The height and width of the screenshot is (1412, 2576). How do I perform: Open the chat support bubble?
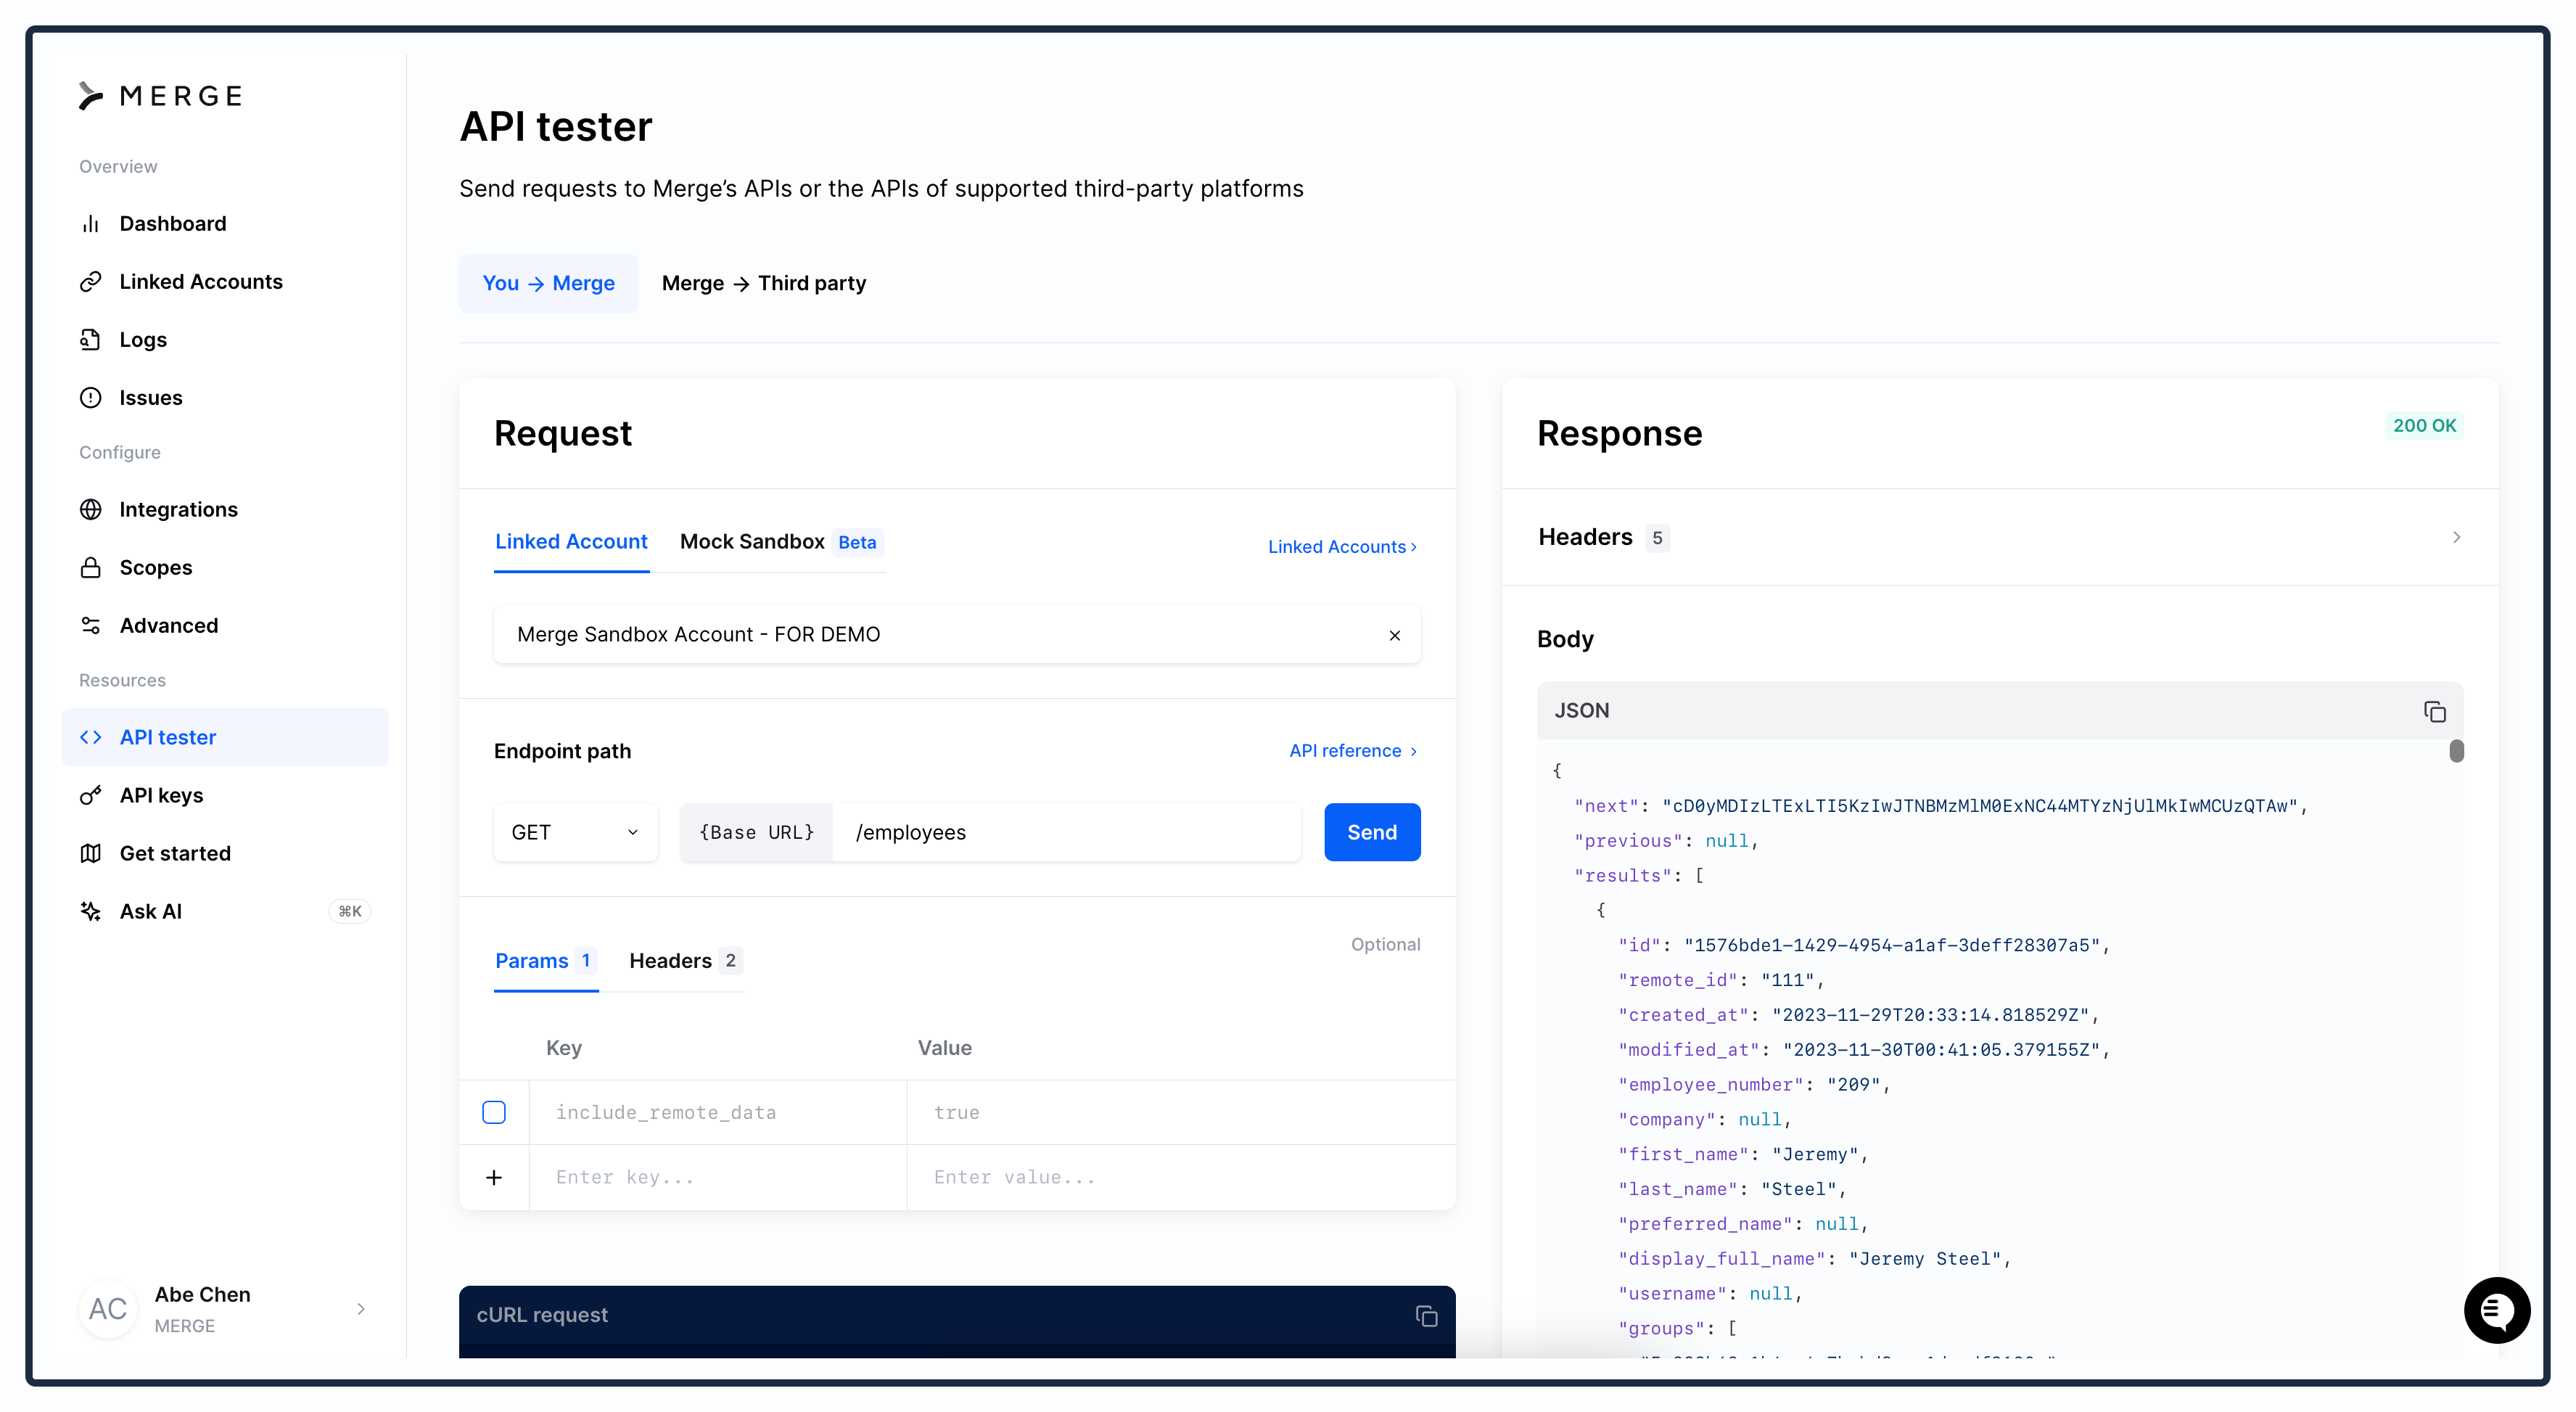[2496, 1309]
